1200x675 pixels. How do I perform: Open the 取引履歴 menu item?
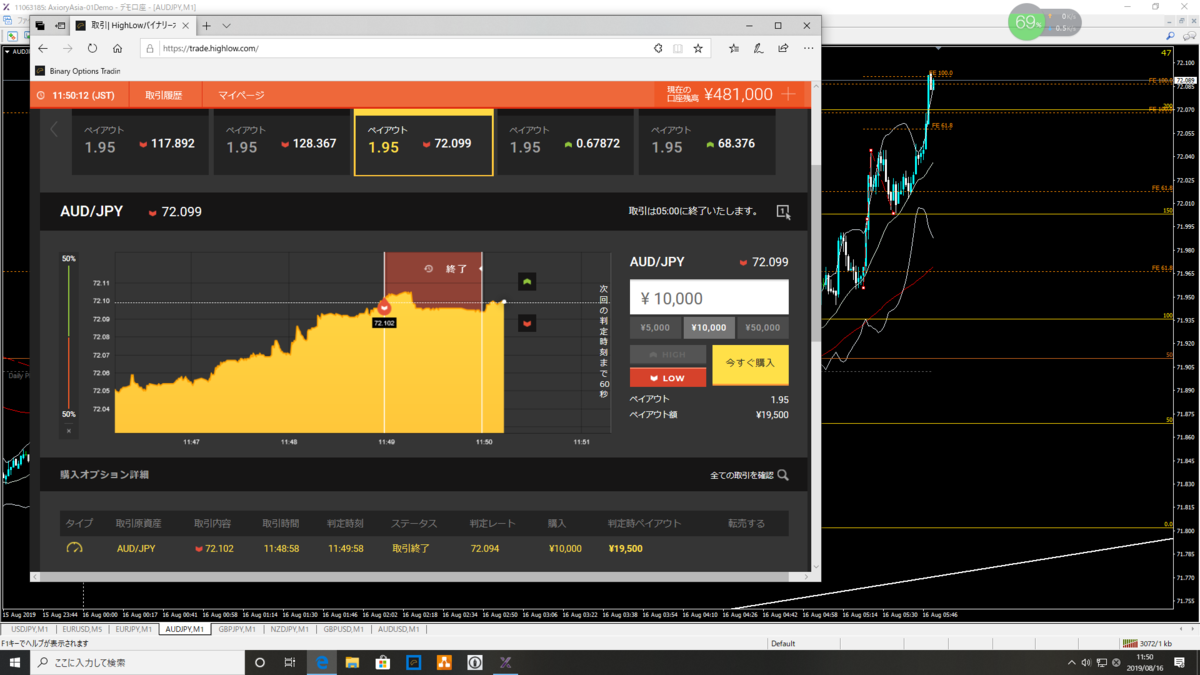[x=164, y=95]
